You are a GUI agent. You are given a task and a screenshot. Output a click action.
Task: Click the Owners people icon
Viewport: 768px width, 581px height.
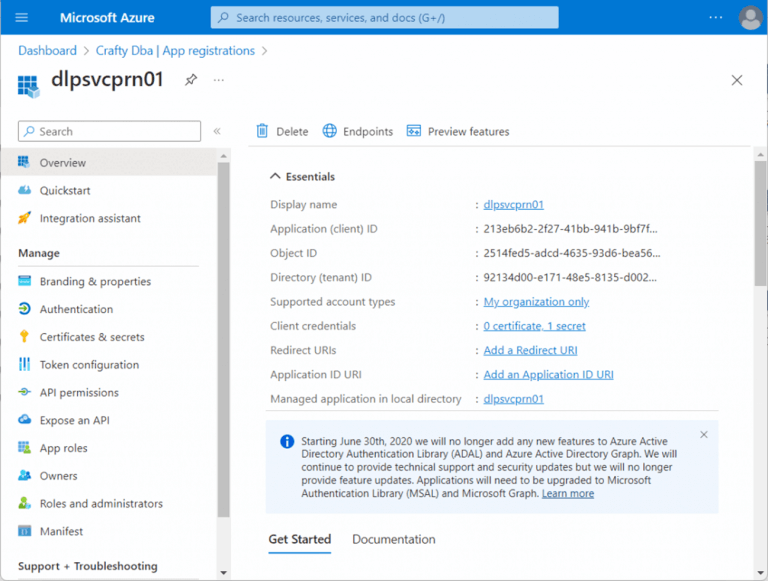pyautogui.click(x=24, y=475)
